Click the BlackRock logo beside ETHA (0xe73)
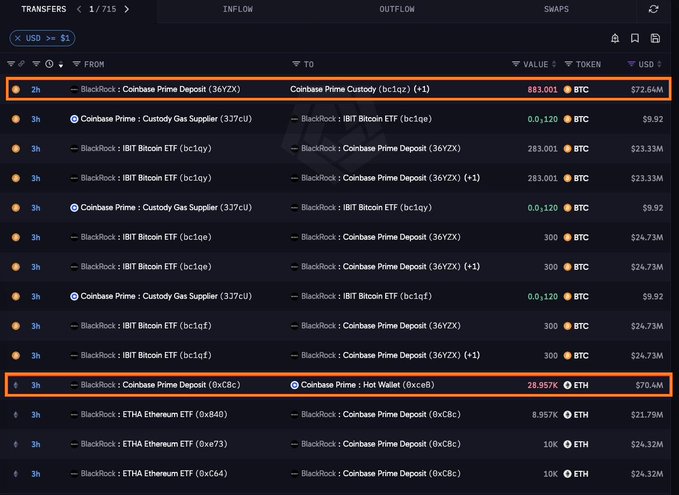The image size is (679, 495). click(74, 444)
